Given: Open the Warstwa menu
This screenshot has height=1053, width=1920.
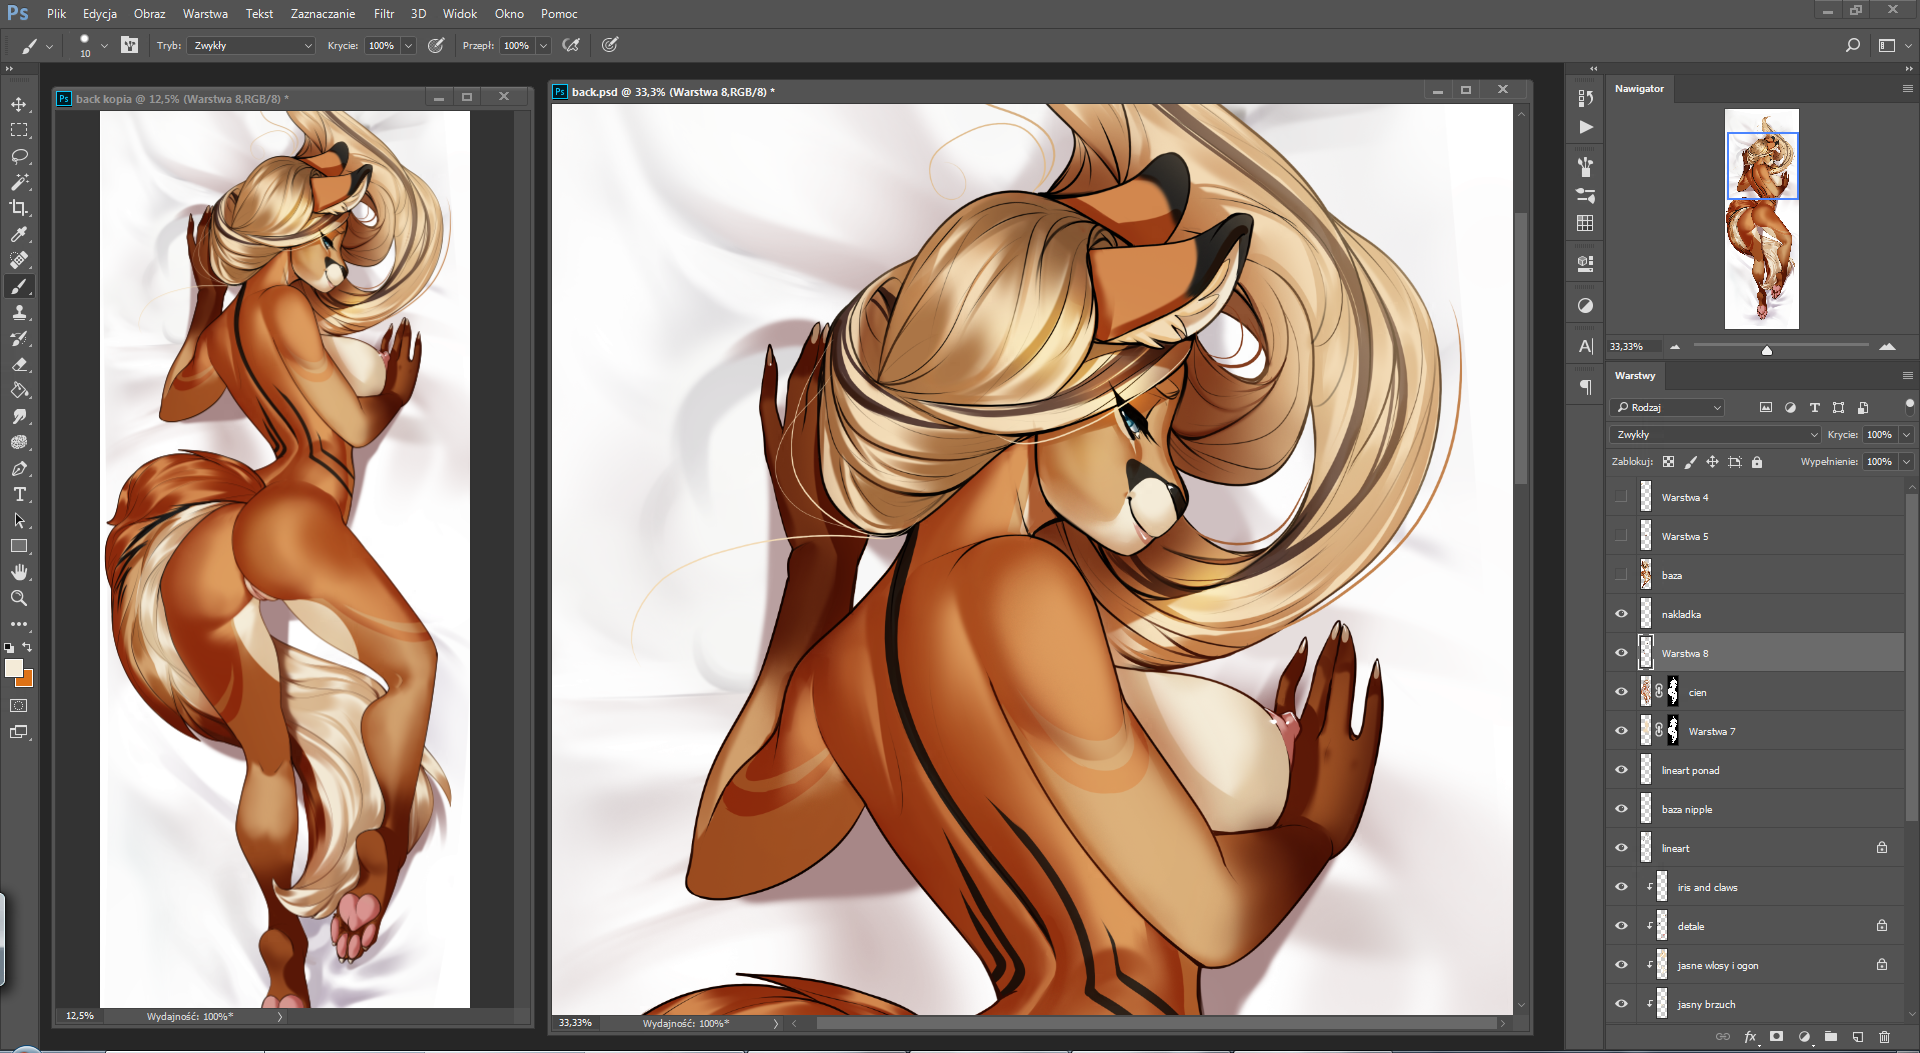Looking at the screenshot, I should click(205, 14).
